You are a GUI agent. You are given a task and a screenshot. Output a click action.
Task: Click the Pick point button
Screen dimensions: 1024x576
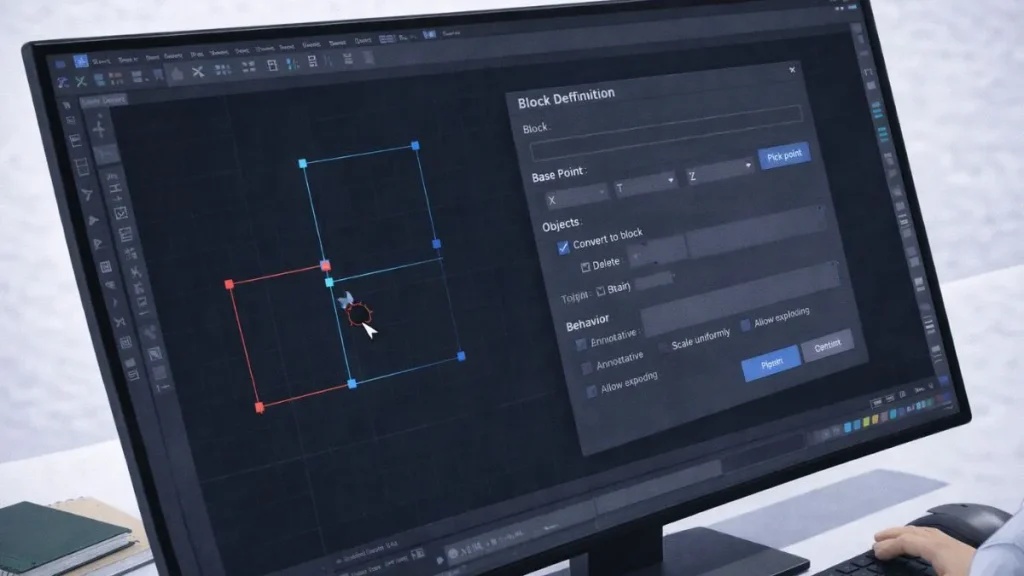tap(784, 154)
